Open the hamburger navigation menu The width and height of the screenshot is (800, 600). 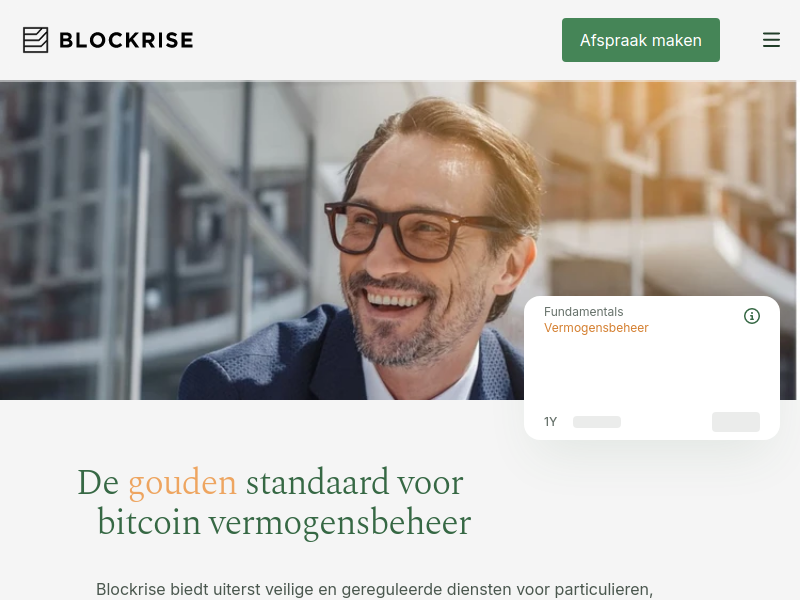[771, 40]
